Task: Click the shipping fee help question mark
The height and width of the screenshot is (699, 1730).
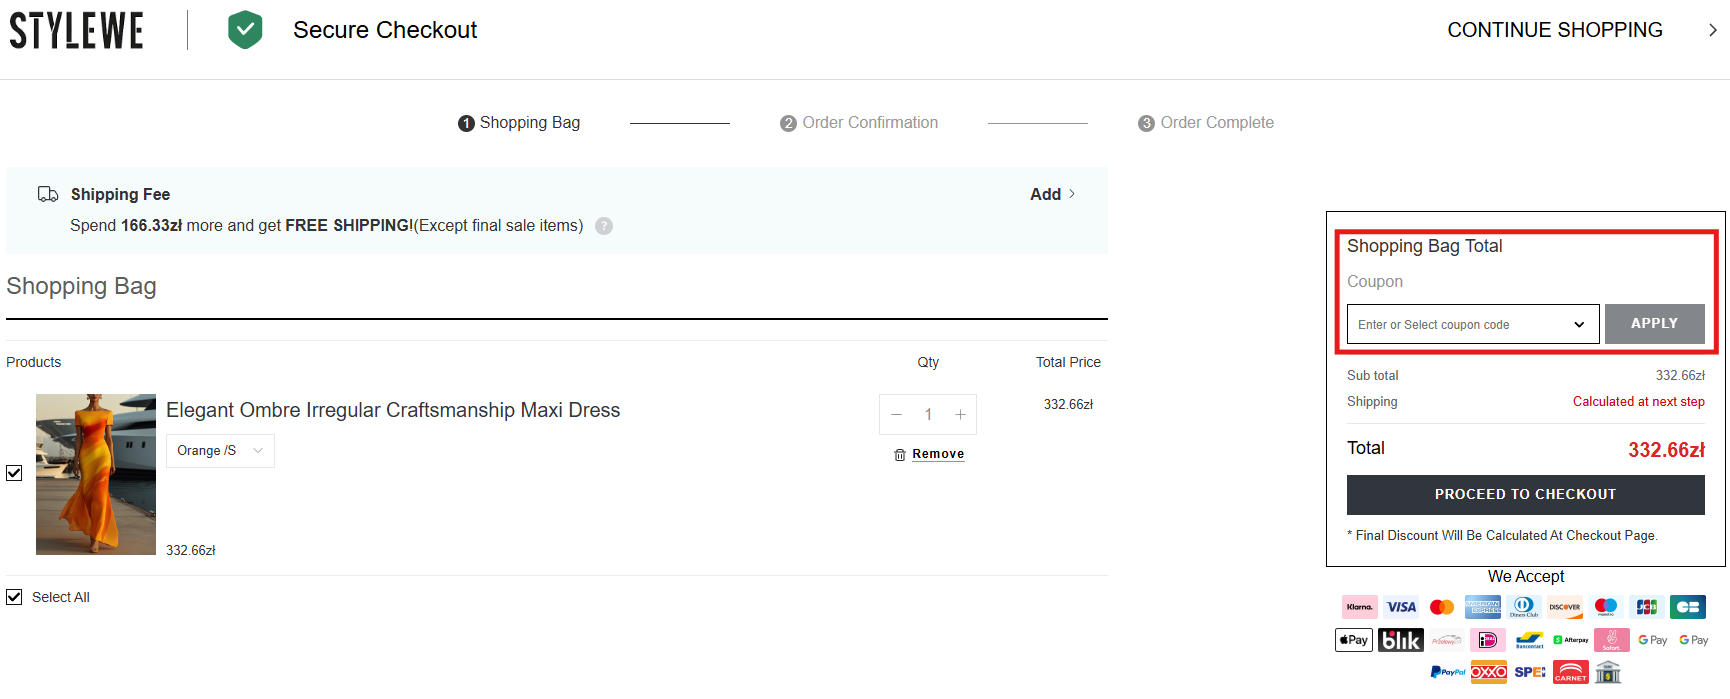Action: [604, 226]
